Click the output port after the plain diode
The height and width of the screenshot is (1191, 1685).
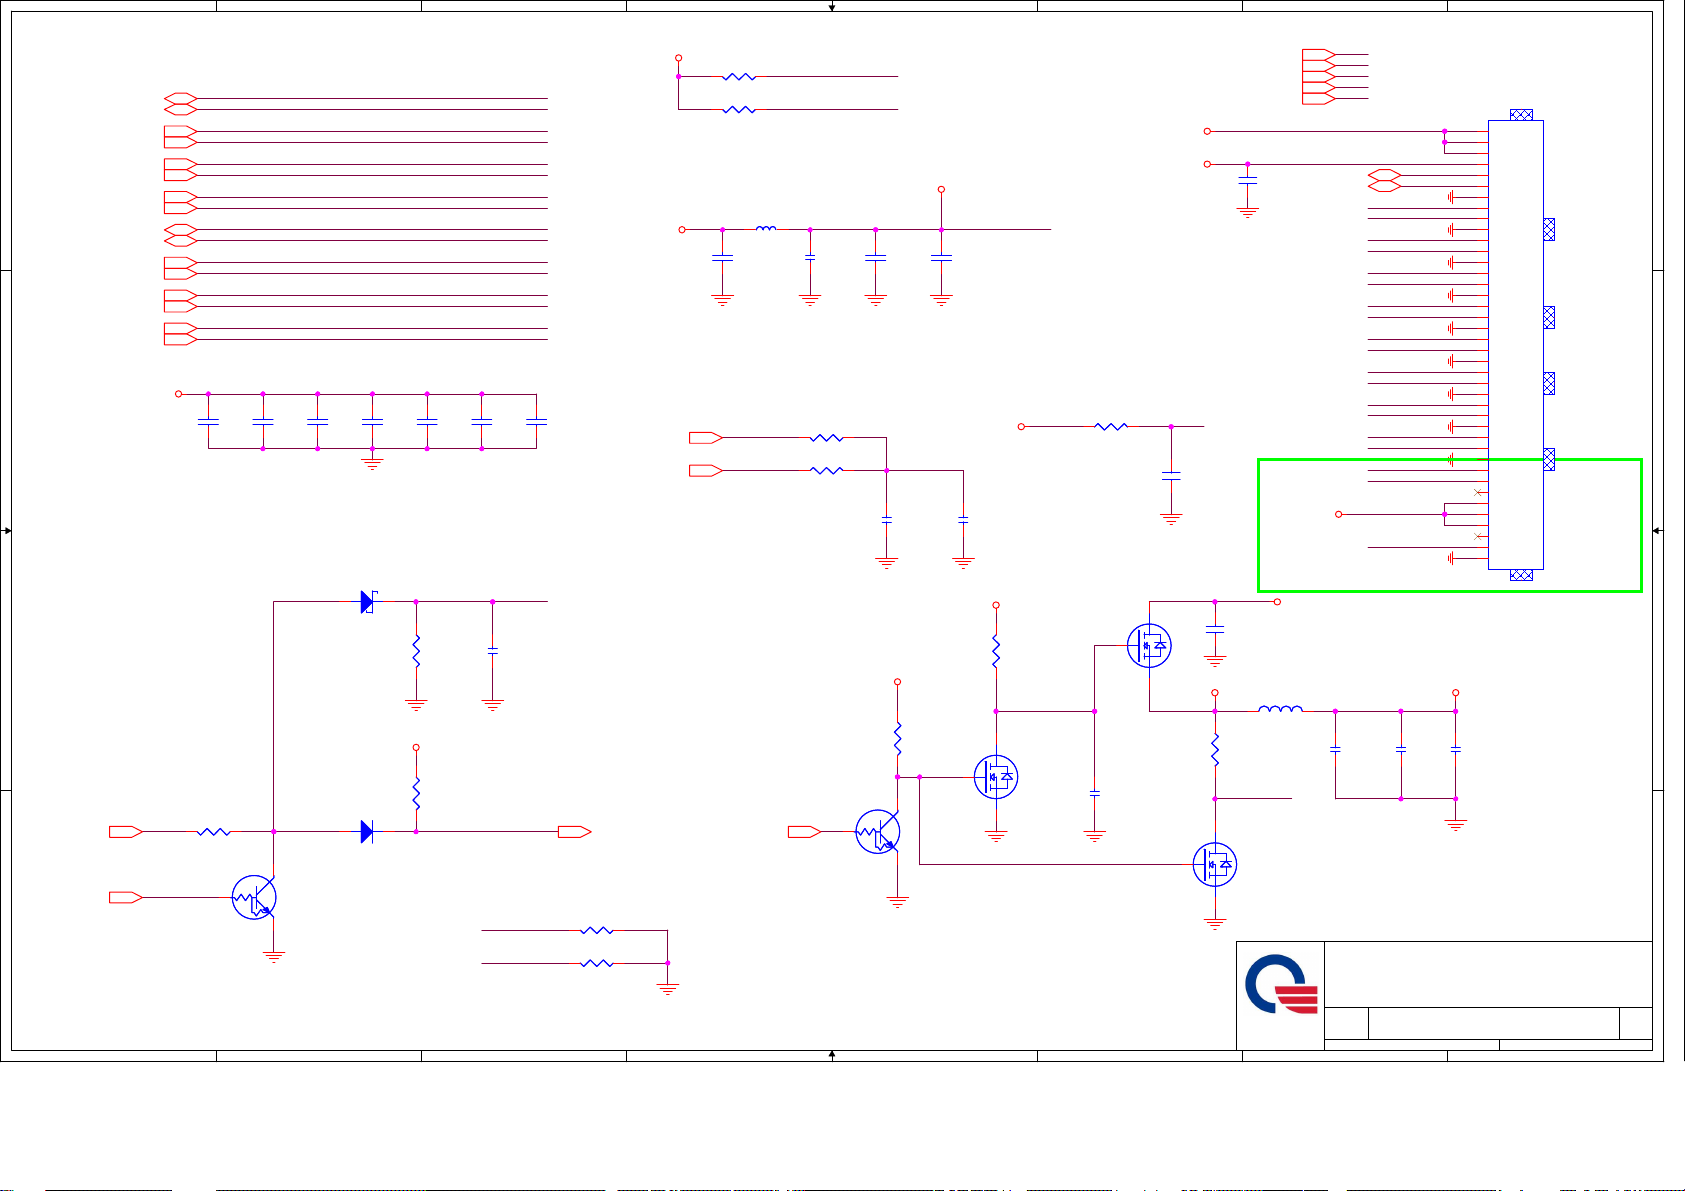(x=575, y=831)
